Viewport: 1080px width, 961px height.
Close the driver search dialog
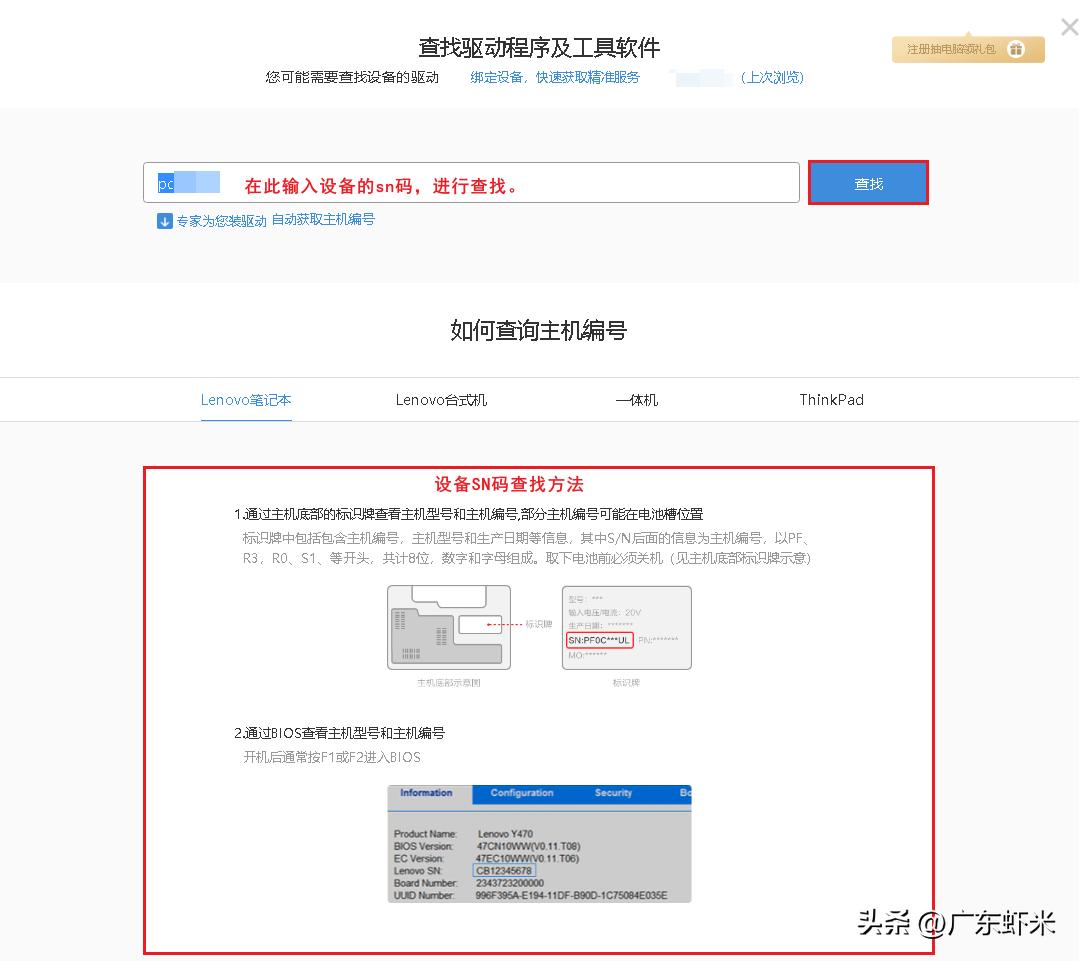coord(1068,27)
